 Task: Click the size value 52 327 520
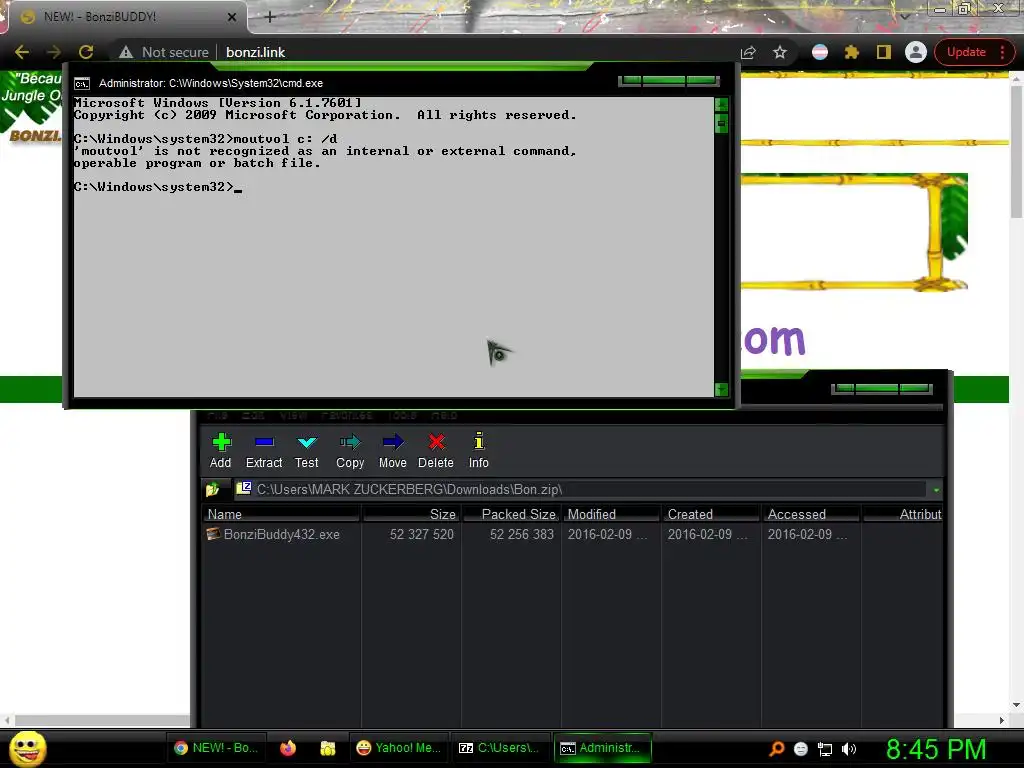(x=421, y=534)
